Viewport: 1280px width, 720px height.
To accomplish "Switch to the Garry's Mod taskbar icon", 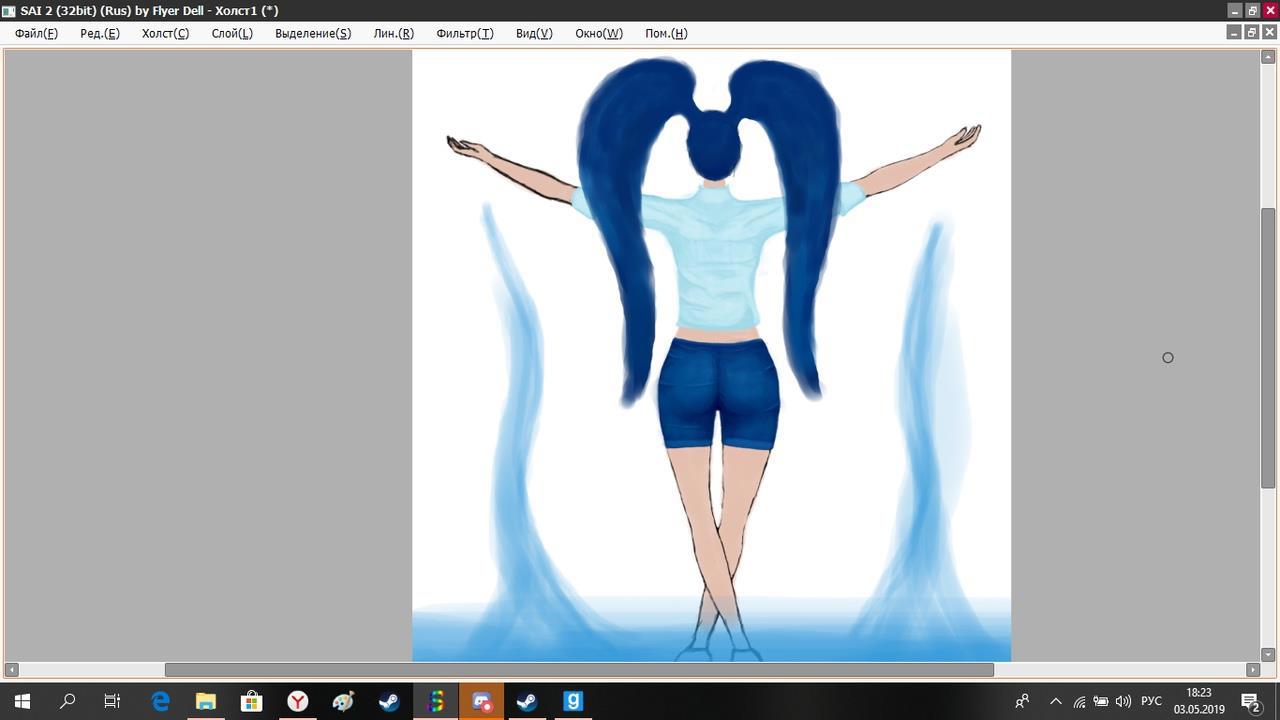I will tap(573, 701).
